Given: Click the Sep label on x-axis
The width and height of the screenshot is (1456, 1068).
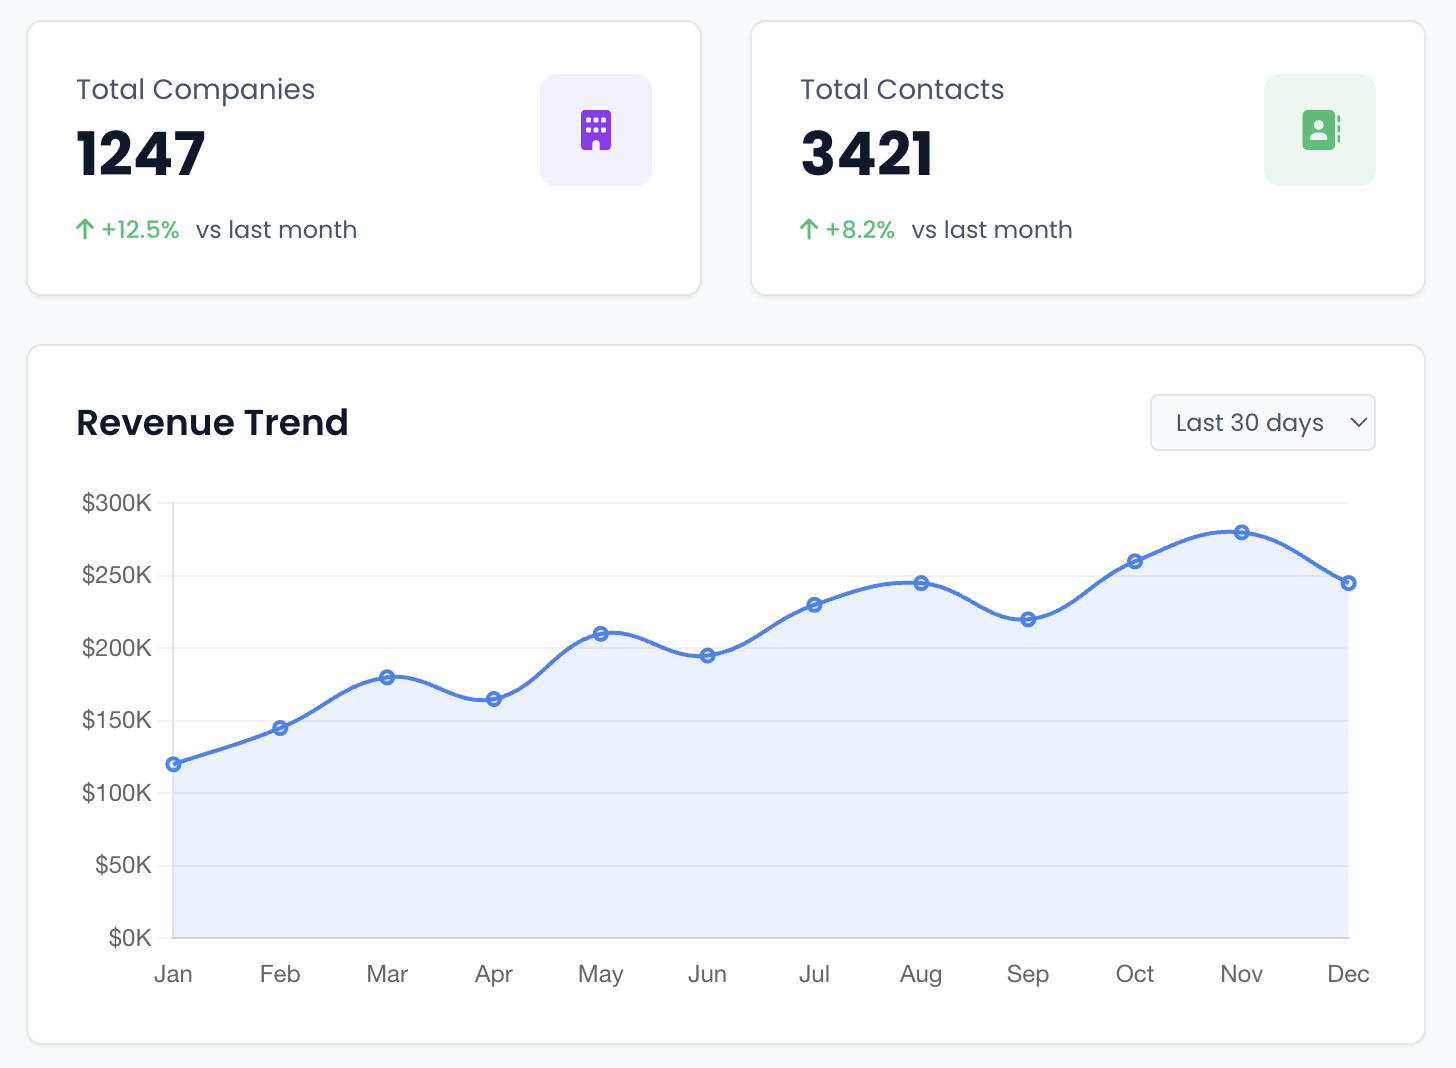Looking at the screenshot, I should click(1028, 974).
